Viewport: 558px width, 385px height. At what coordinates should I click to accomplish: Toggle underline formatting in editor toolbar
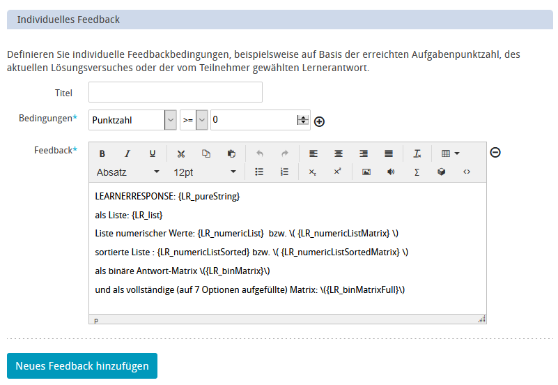(152, 154)
